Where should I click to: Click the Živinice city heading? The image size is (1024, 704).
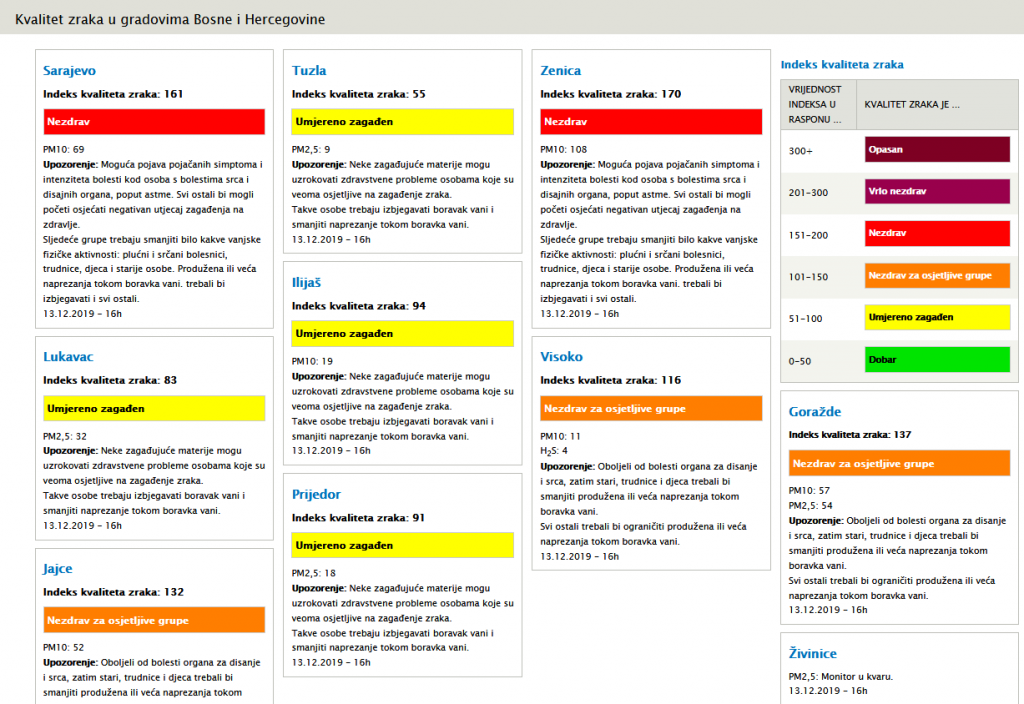tap(813, 654)
